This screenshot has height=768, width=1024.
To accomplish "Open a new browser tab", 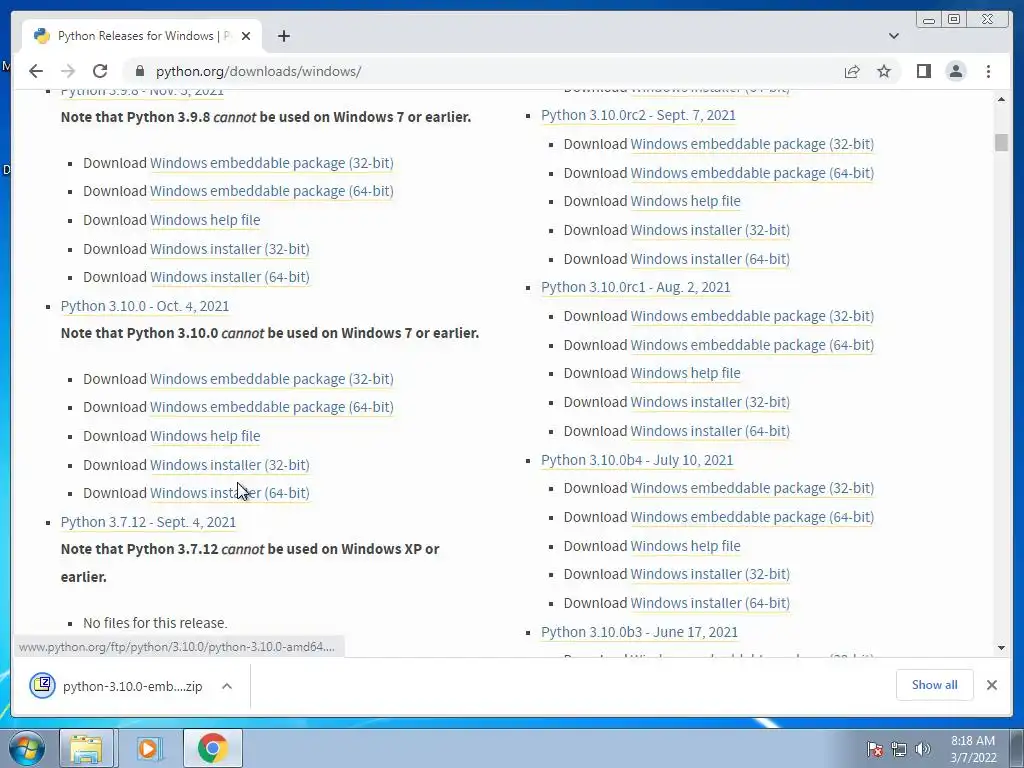I will (283, 36).
